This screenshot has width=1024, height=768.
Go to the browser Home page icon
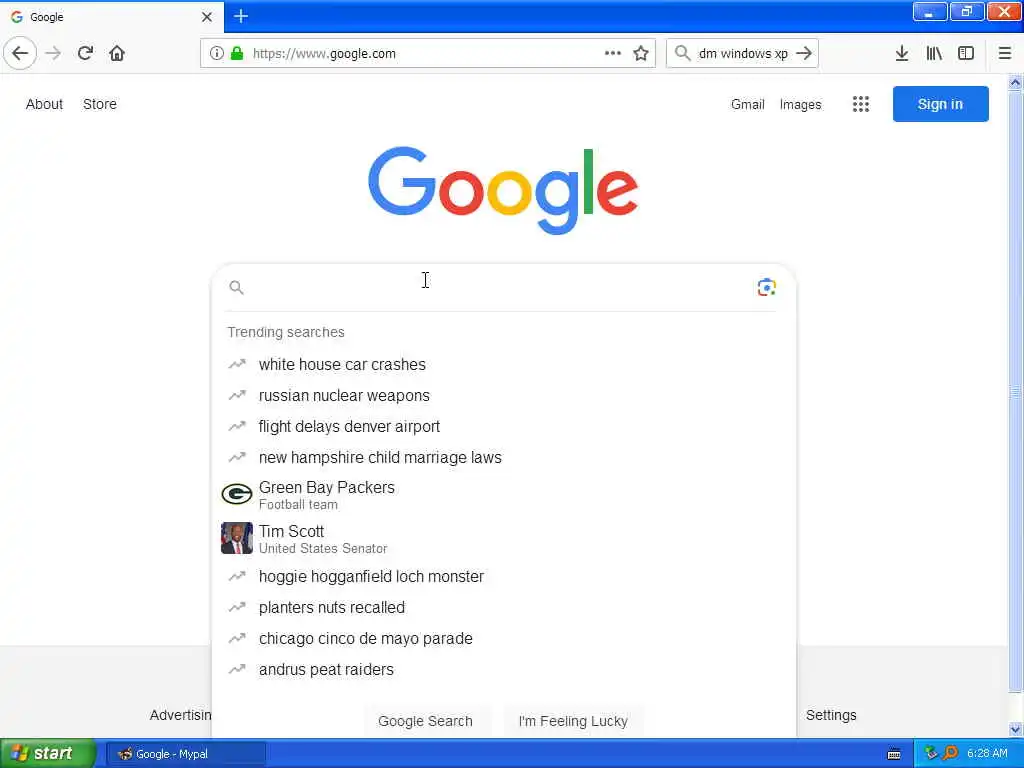(117, 53)
